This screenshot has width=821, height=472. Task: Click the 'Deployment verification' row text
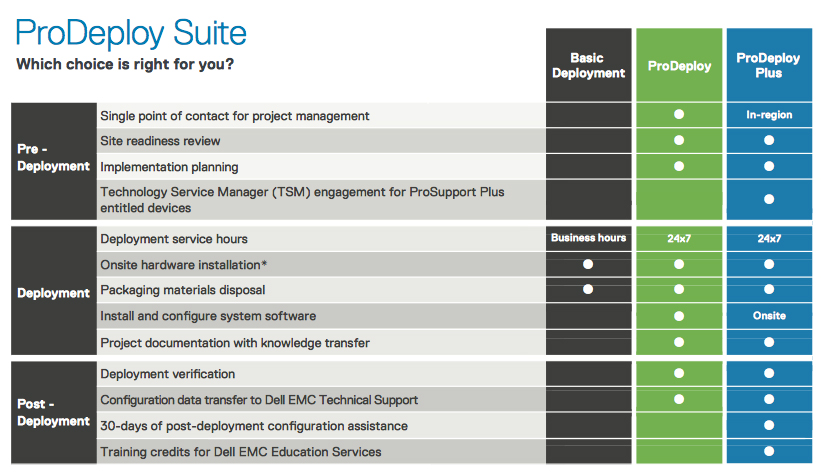[x=168, y=374]
